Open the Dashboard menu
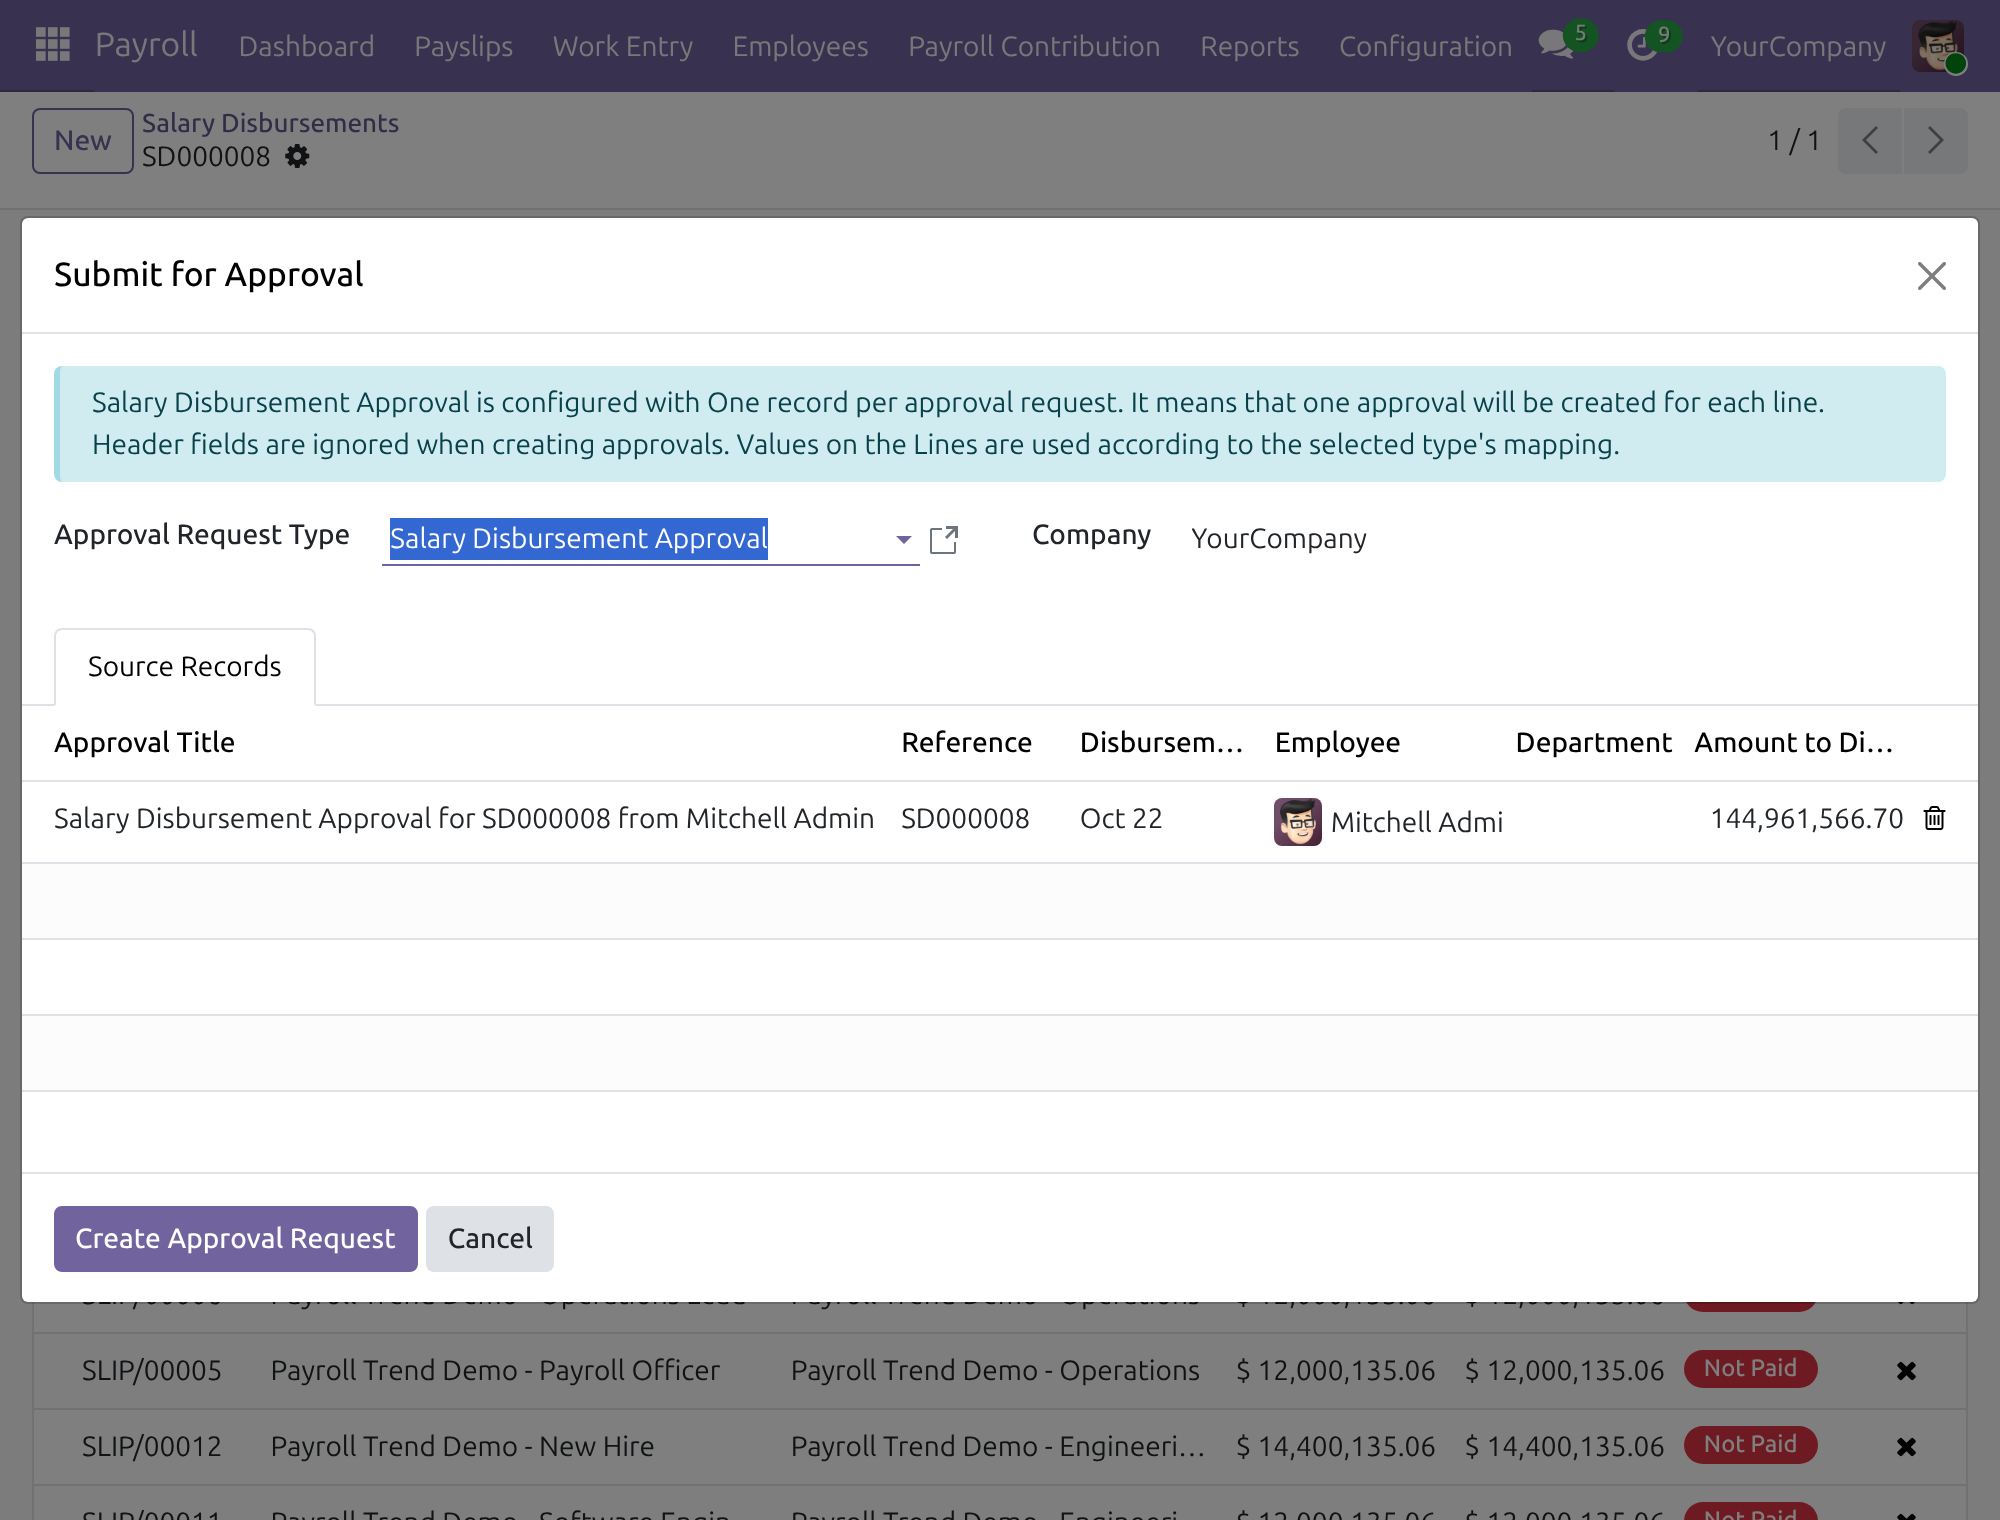Image resolution: width=2000 pixels, height=1520 pixels. pyautogui.click(x=306, y=46)
